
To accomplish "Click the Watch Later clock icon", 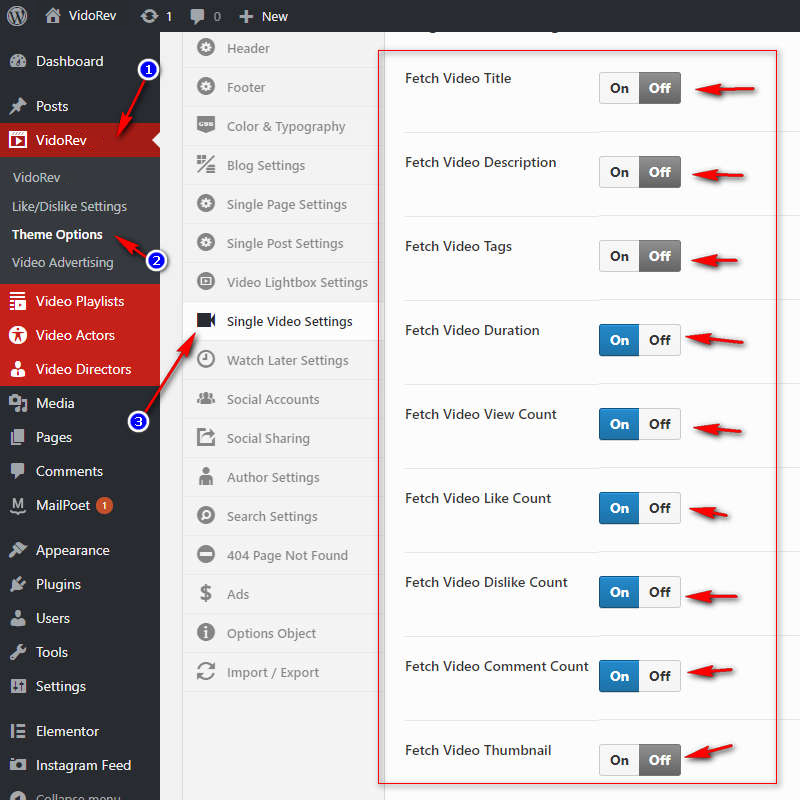I will pyautogui.click(x=206, y=360).
